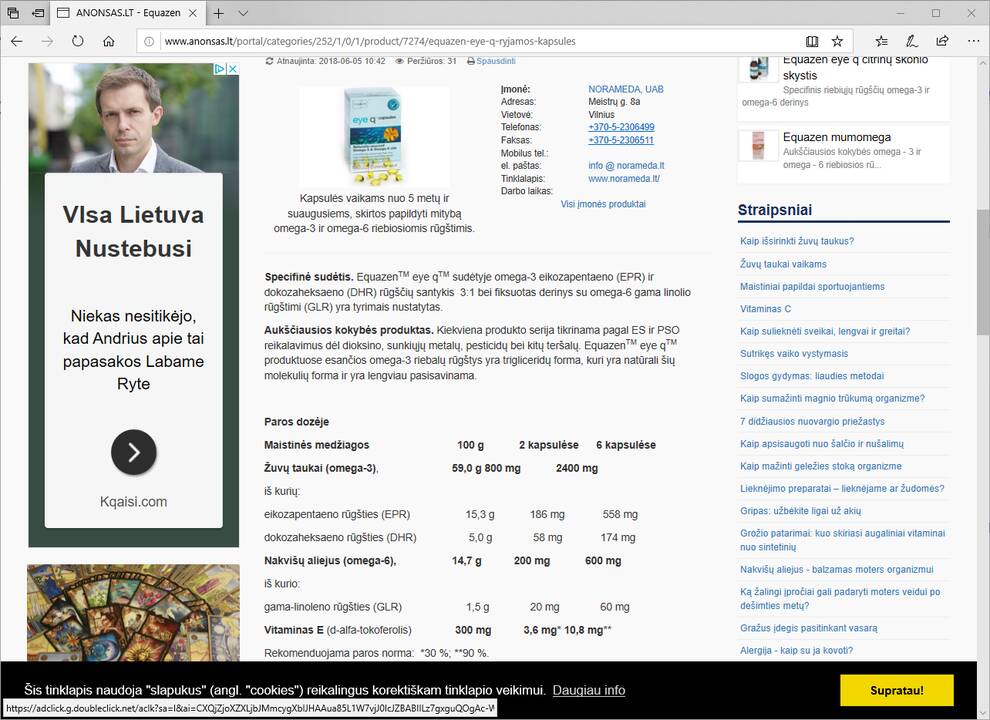
Task: Open Grožio patarimai article link
Action: (842, 540)
